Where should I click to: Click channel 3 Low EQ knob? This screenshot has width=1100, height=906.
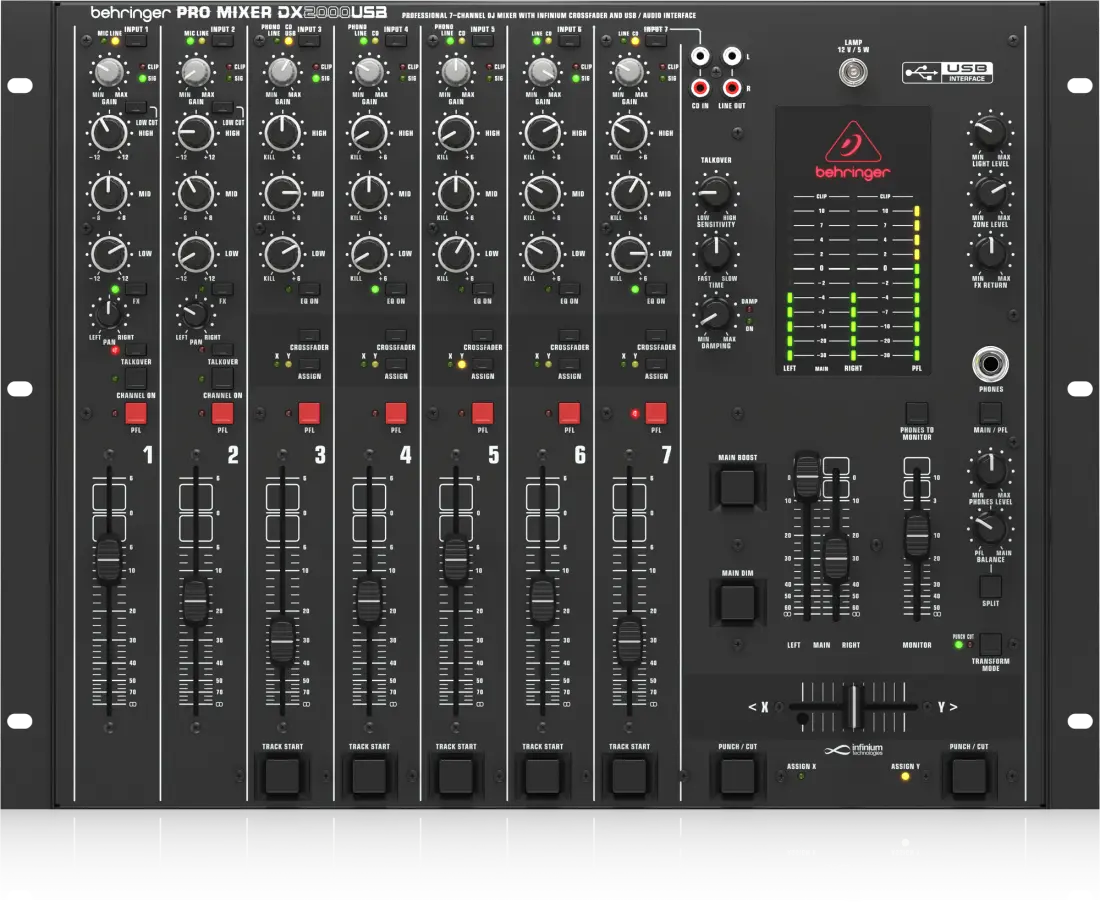(x=282, y=254)
